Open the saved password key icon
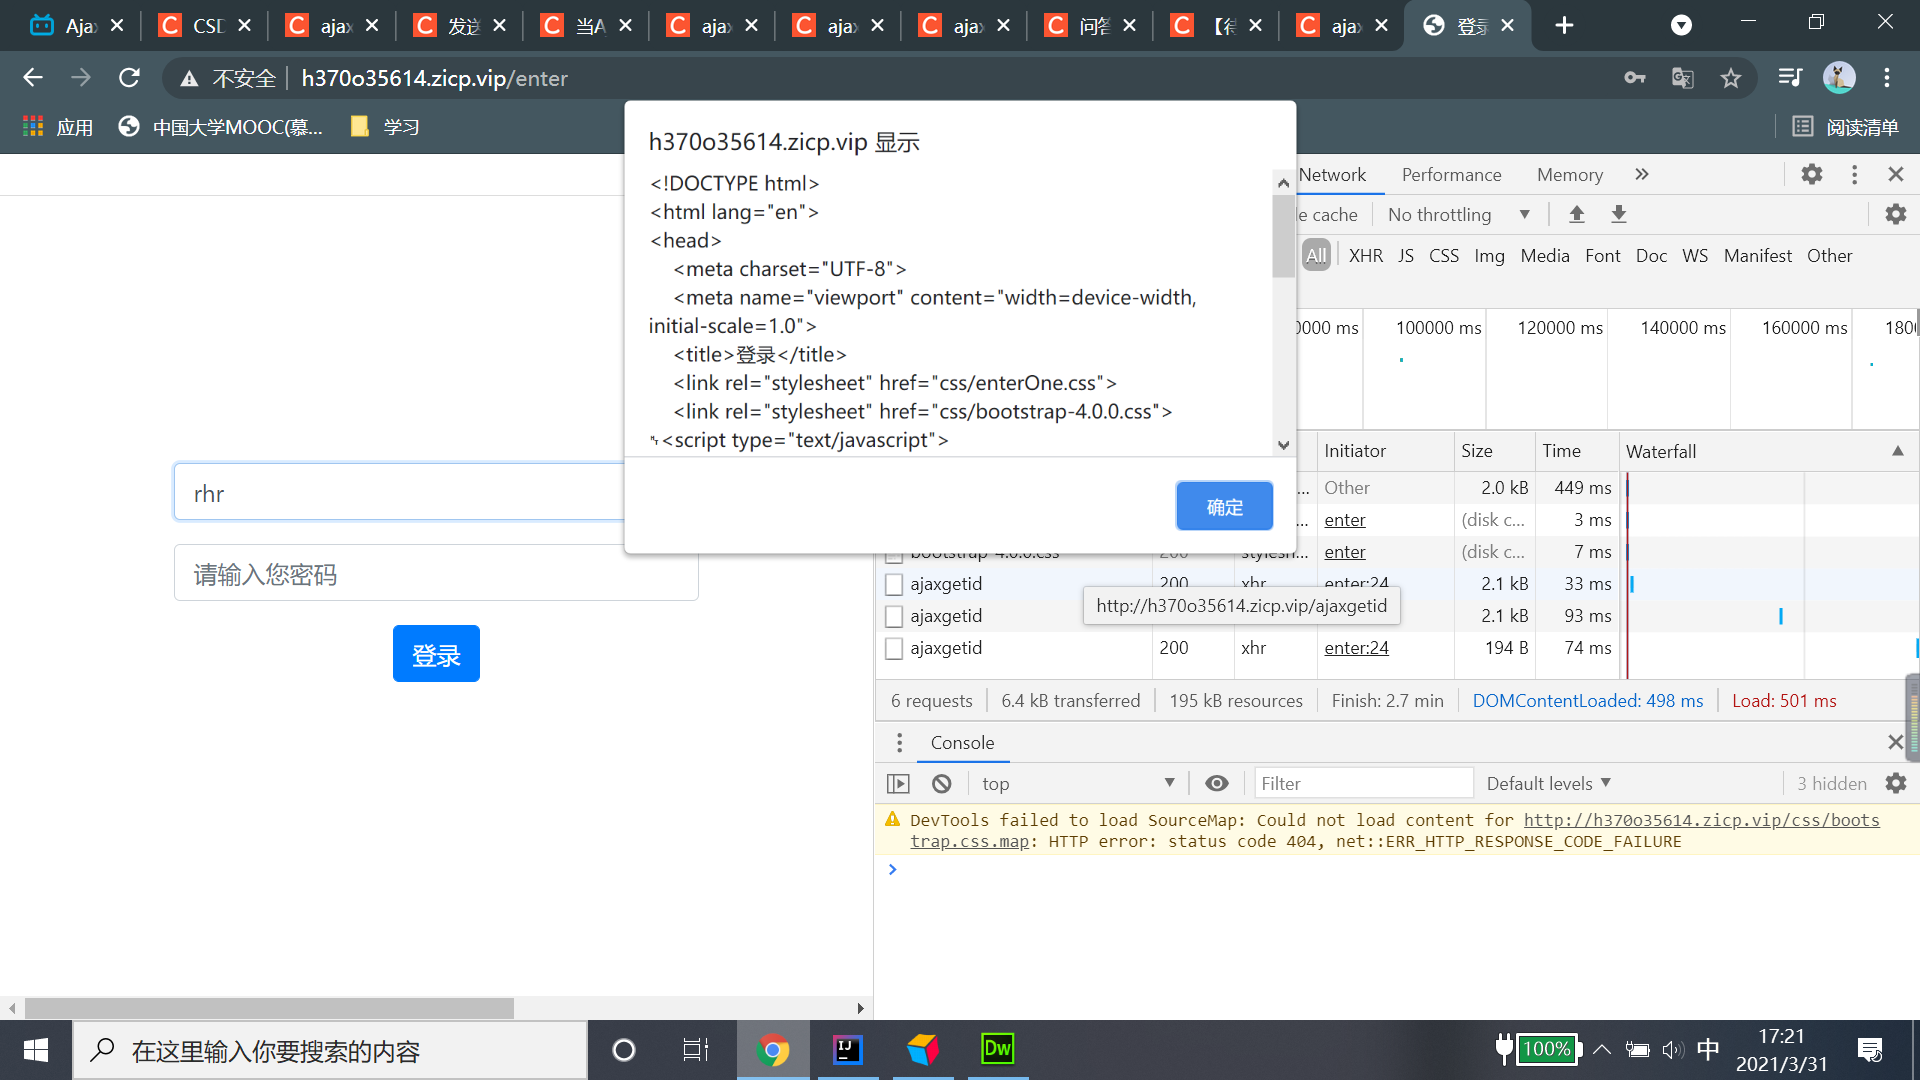The width and height of the screenshot is (1920, 1080). point(1634,78)
